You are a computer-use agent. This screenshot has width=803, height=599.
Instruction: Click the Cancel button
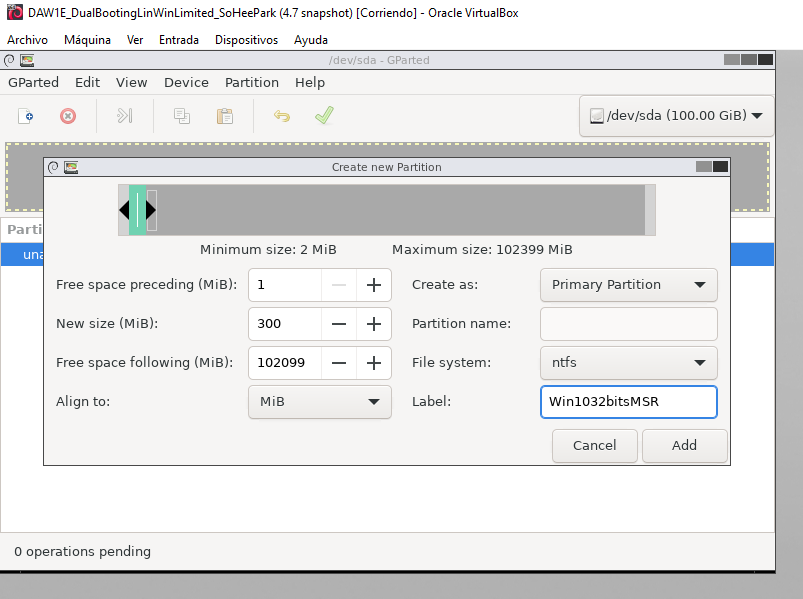(595, 445)
